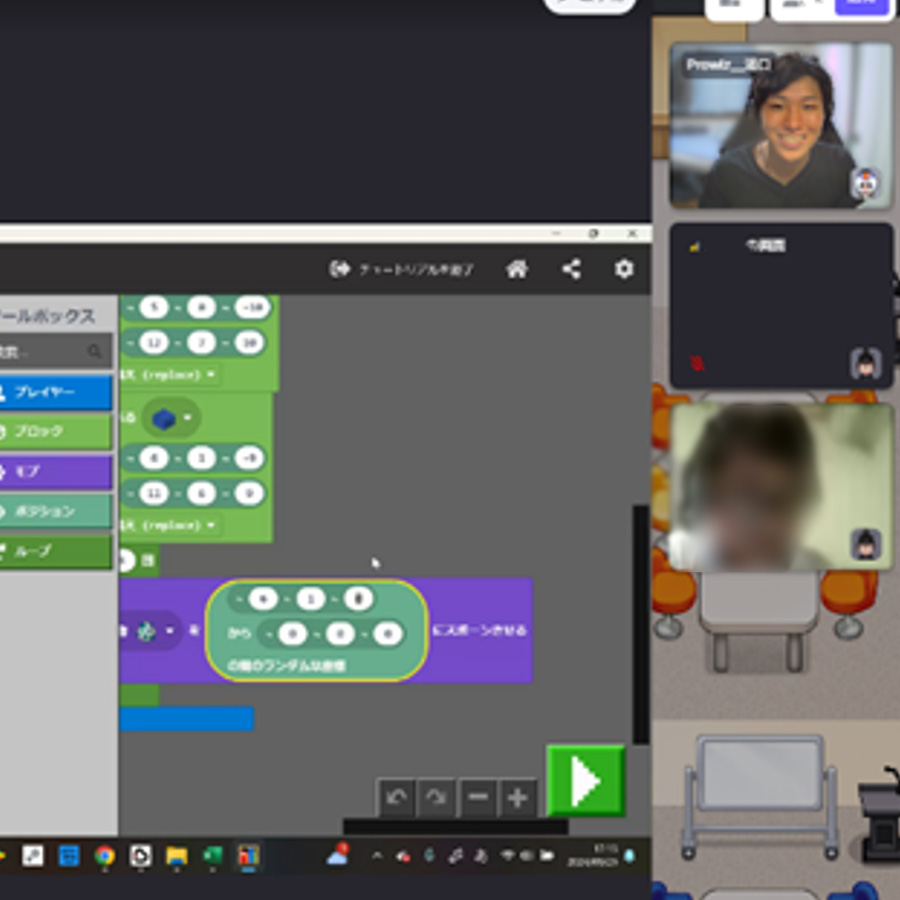Select the ブロック (Block) toolbox category

pyautogui.click(x=55, y=432)
